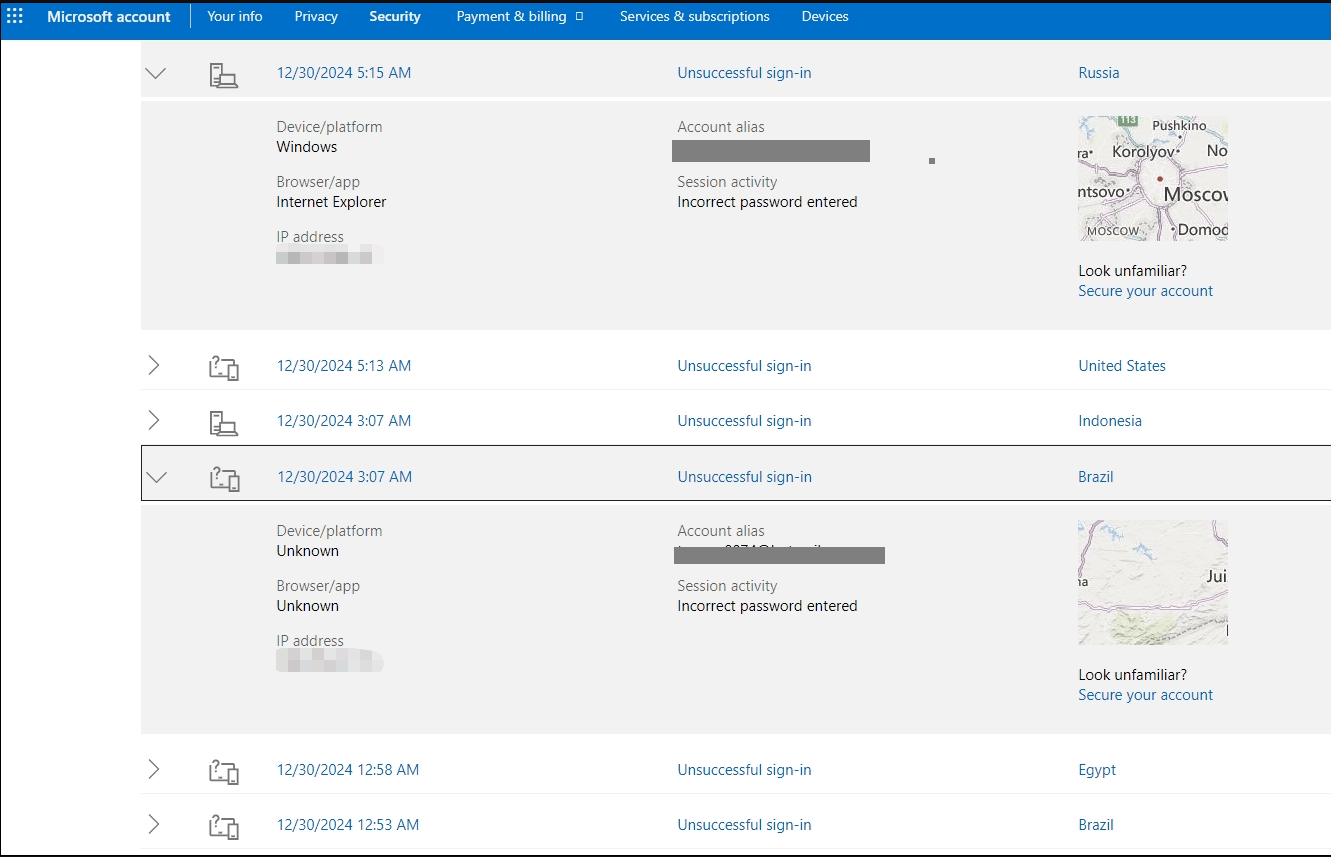The height and width of the screenshot is (857, 1331).
Task: Switch to the Devices tab
Action: coord(825,16)
